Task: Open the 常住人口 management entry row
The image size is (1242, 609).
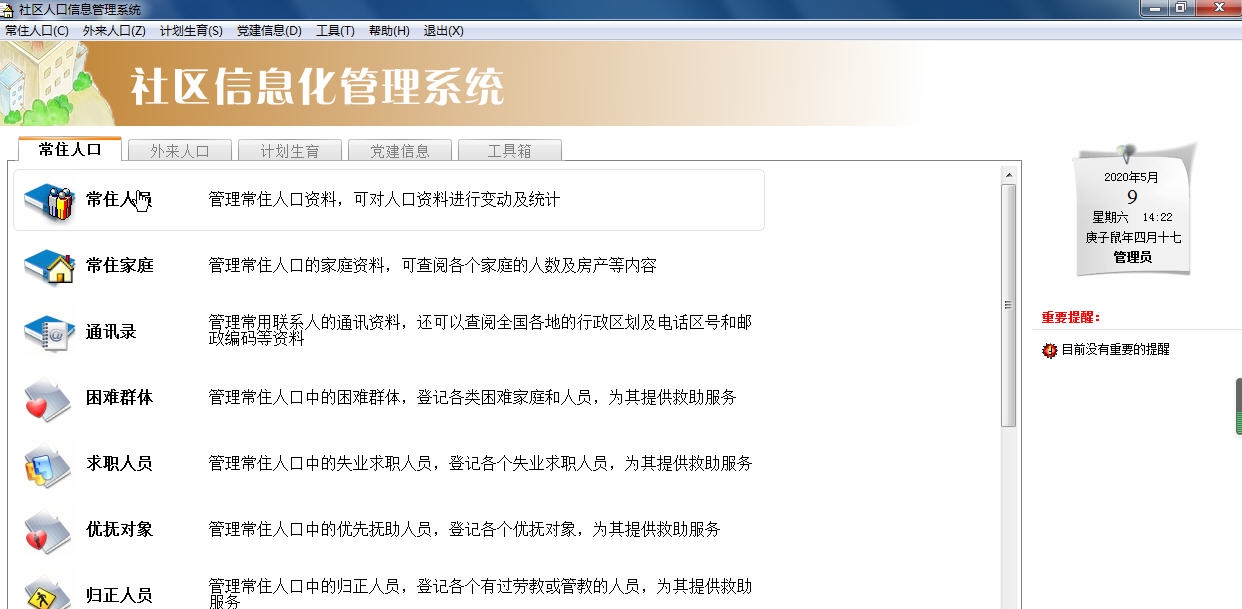Action: click(x=390, y=200)
